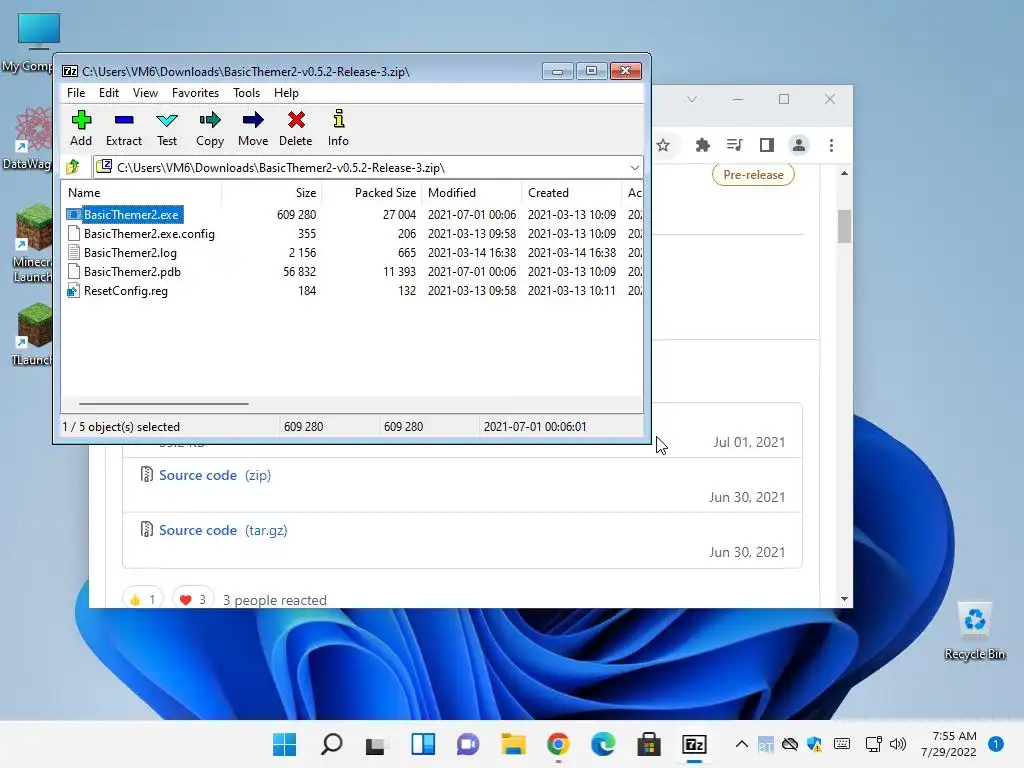Click the Pre-release badge in Chrome
Screen dimensions: 1024x768
753,174
